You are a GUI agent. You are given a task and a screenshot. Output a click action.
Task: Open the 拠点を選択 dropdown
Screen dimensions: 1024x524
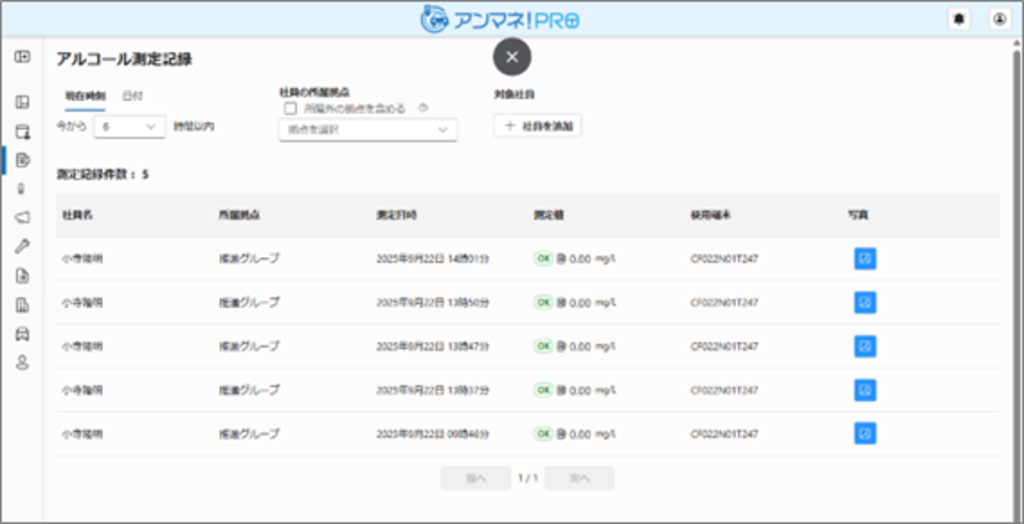(367, 130)
